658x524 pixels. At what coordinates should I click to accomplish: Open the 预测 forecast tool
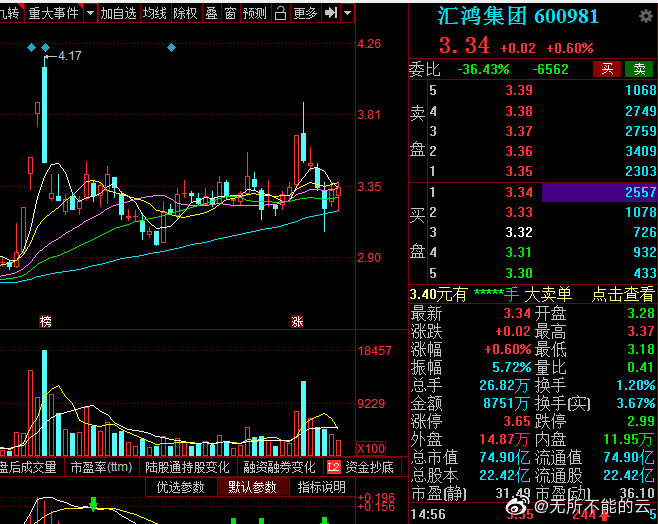point(254,13)
